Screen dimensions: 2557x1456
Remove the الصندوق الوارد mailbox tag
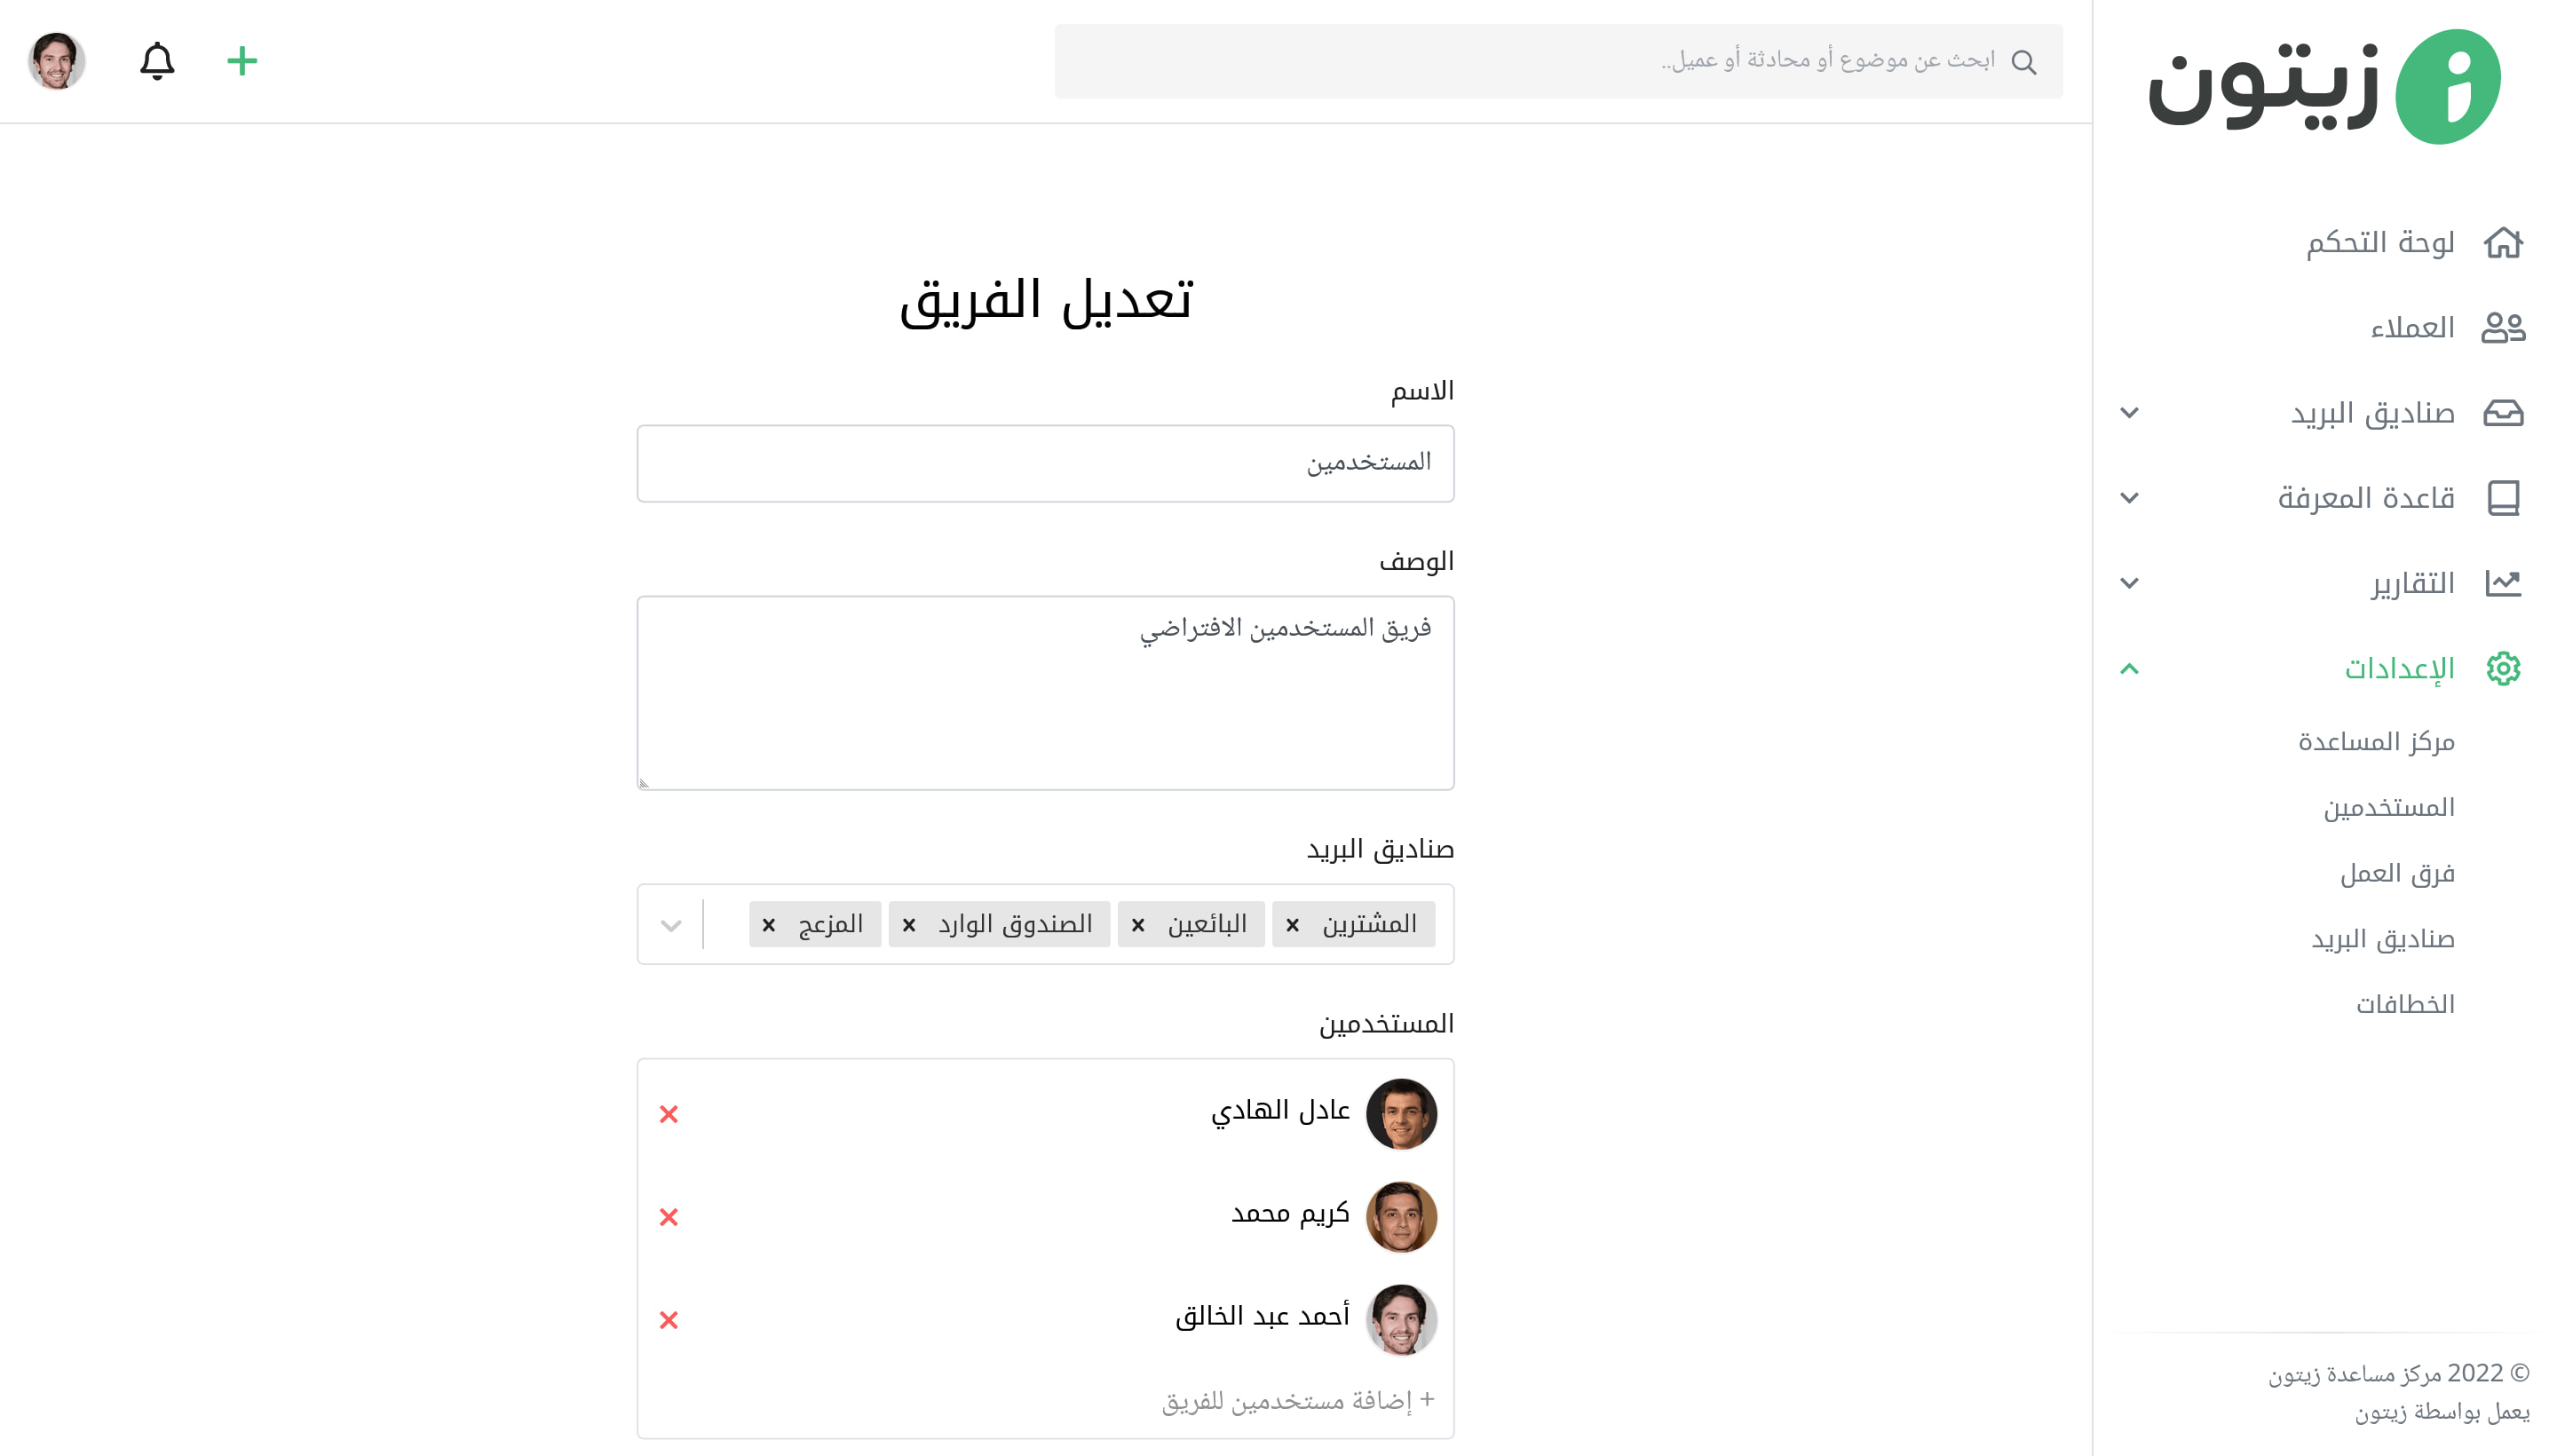[x=908, y=925]
